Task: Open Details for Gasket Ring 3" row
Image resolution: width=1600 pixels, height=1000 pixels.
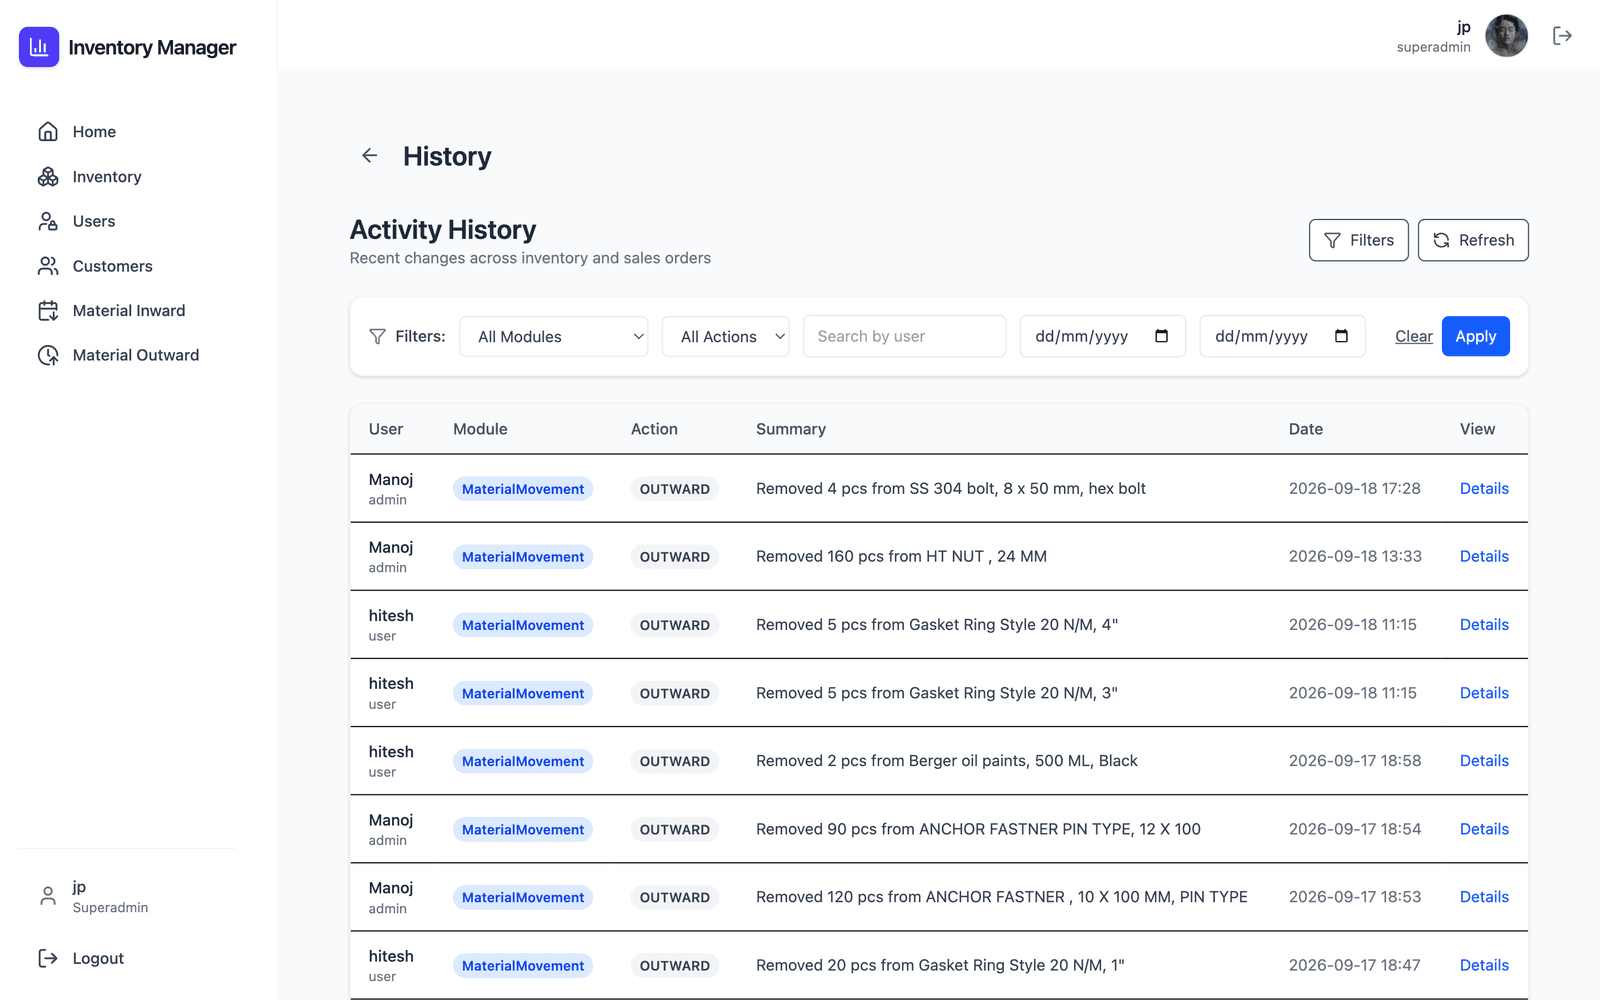Action: [x=1484, y=693]
